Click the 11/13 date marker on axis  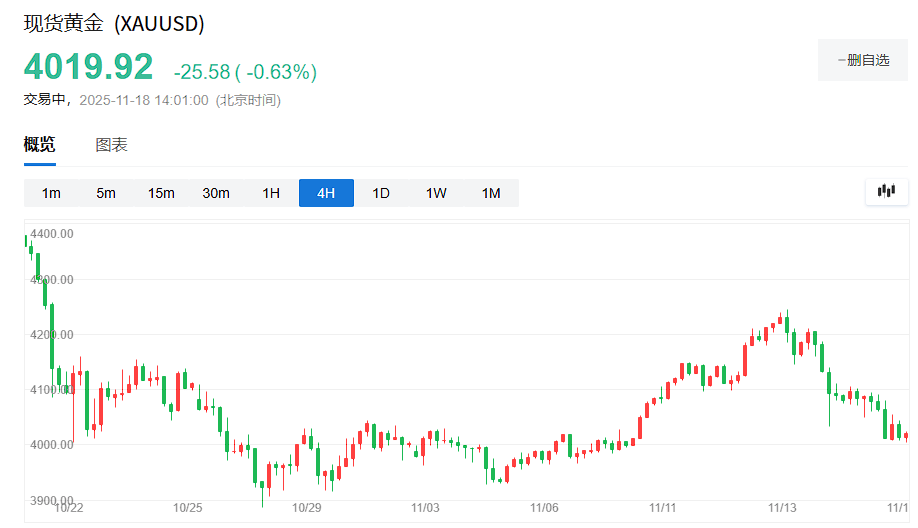[x=782, y=508]
